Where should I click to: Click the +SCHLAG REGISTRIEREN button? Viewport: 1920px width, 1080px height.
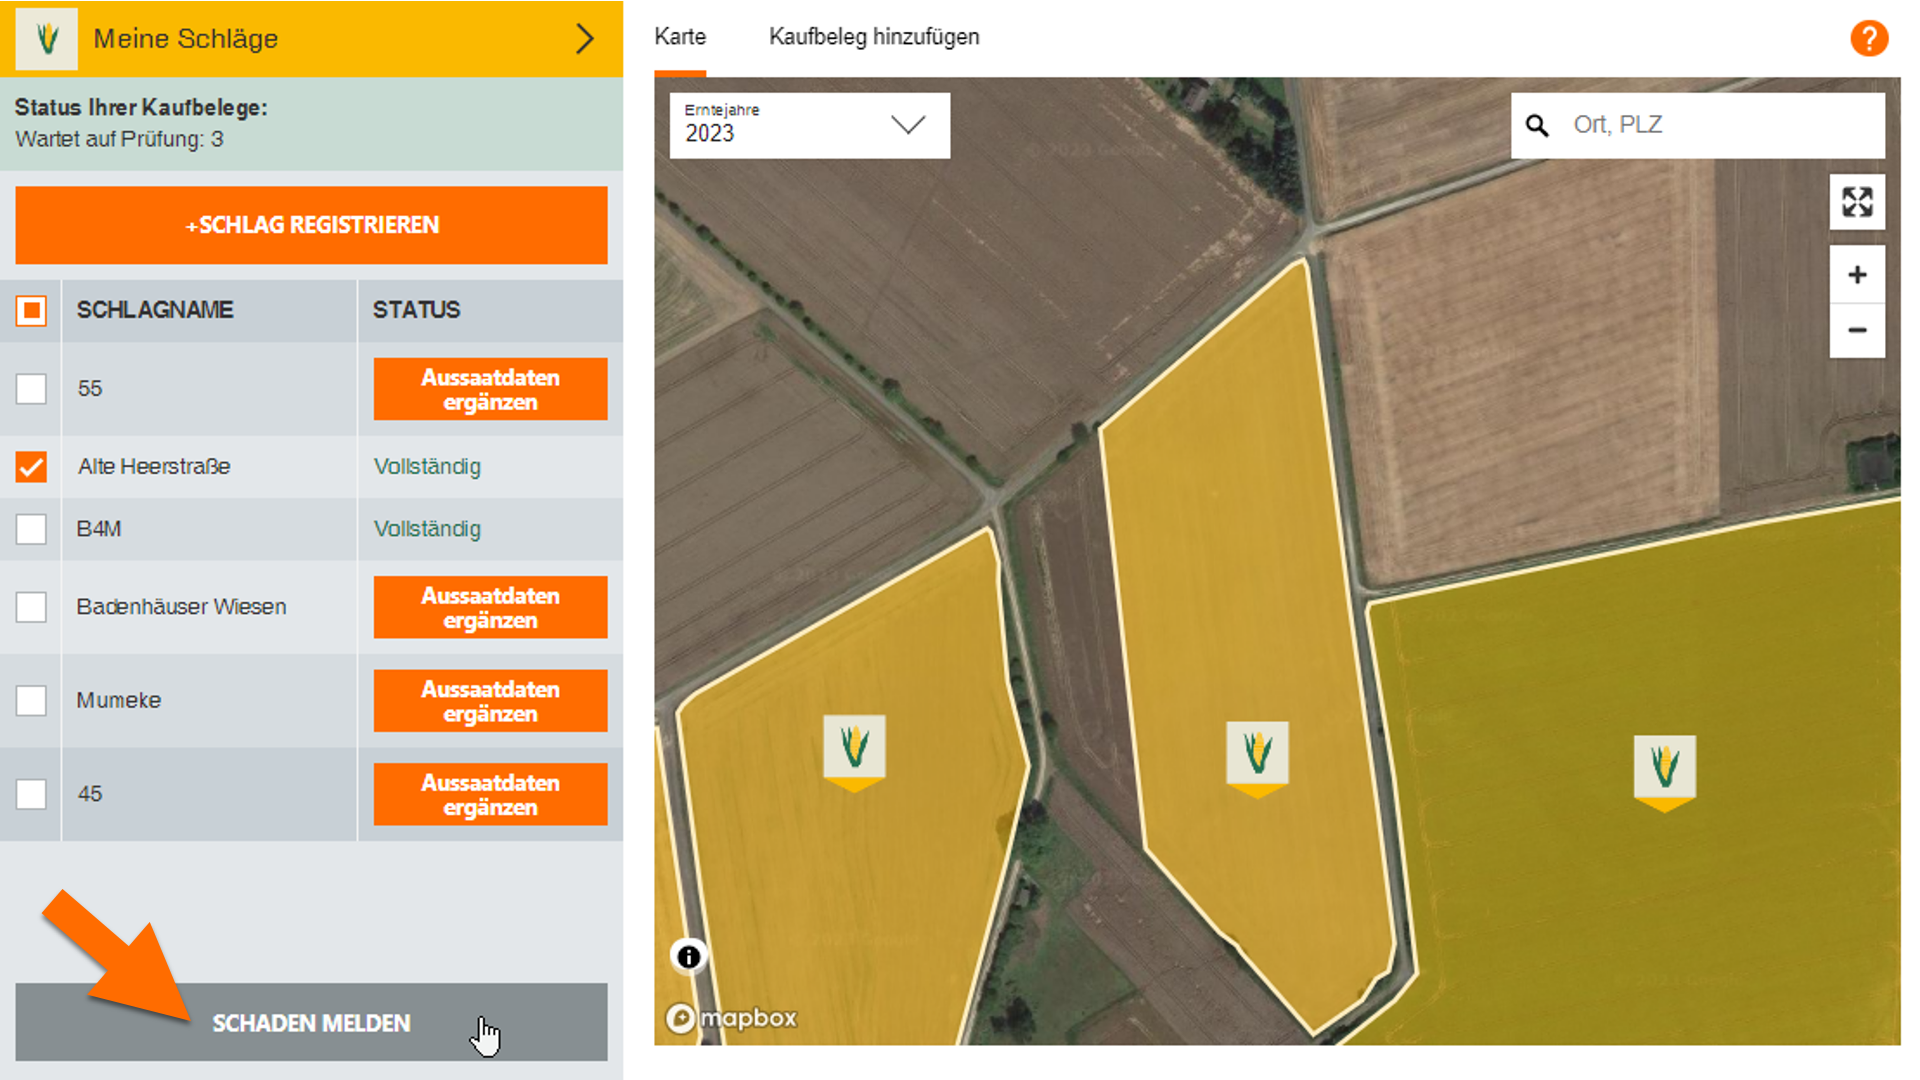pyautogui.click(x=311, y=225)
